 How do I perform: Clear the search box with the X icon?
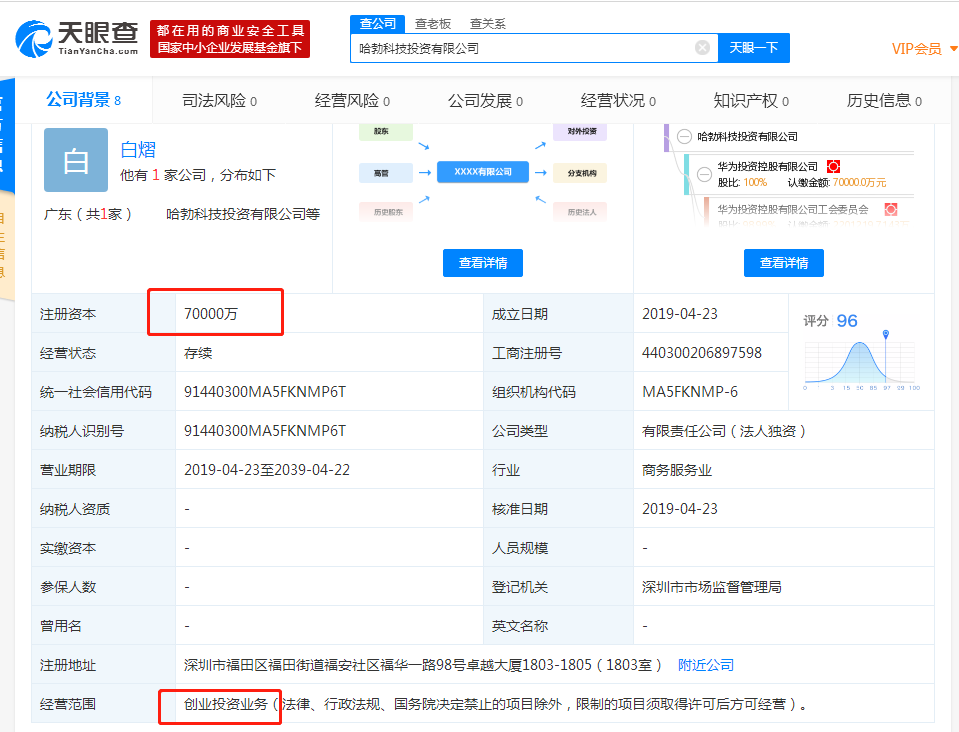pos(702,46)
